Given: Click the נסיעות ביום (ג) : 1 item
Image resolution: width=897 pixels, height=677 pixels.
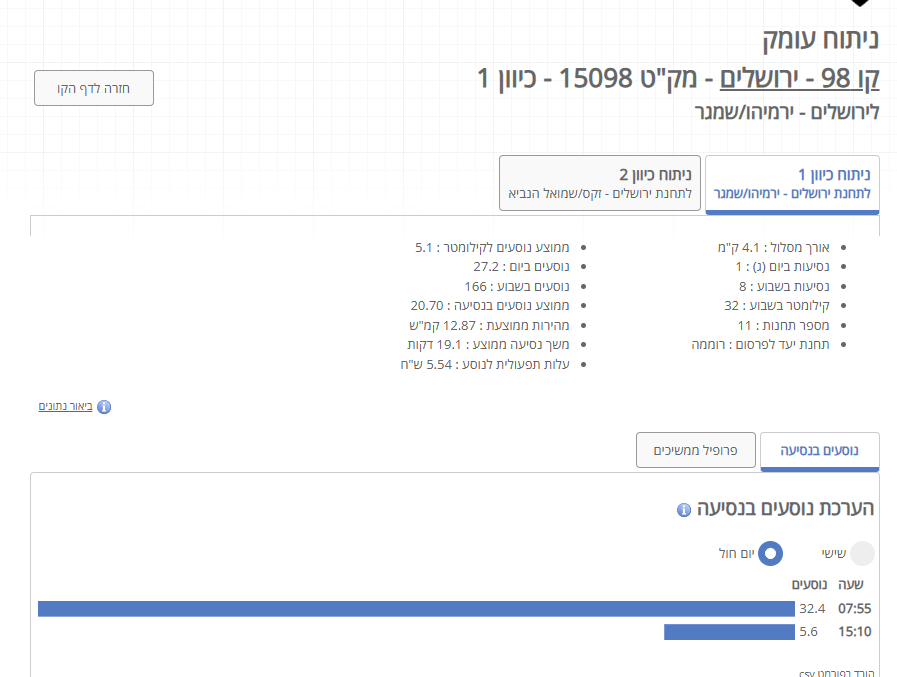Looking at the screenshot, I should 782,267.
